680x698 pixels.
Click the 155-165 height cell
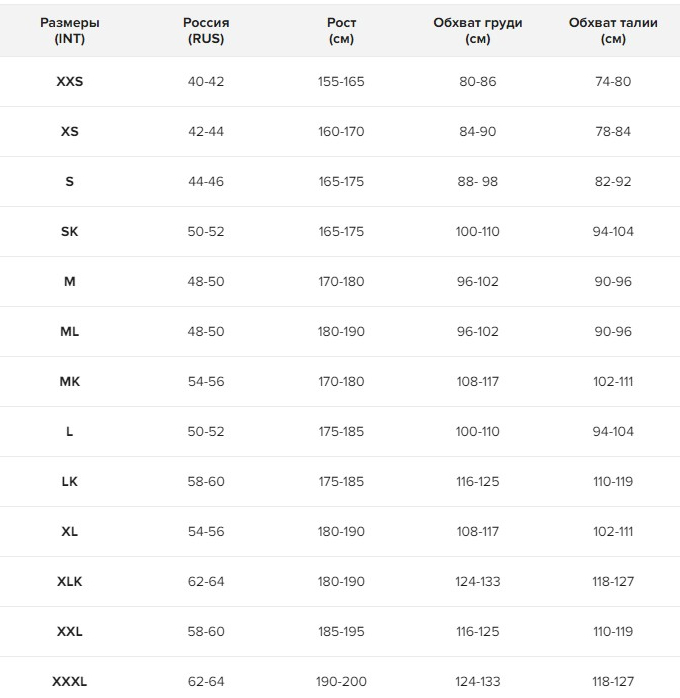[341, 81]
